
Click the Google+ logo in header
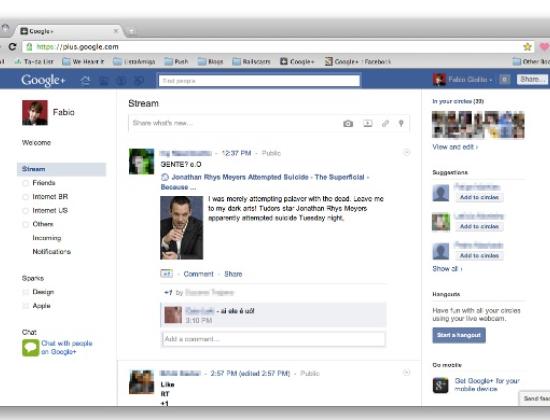click(43, 80)
